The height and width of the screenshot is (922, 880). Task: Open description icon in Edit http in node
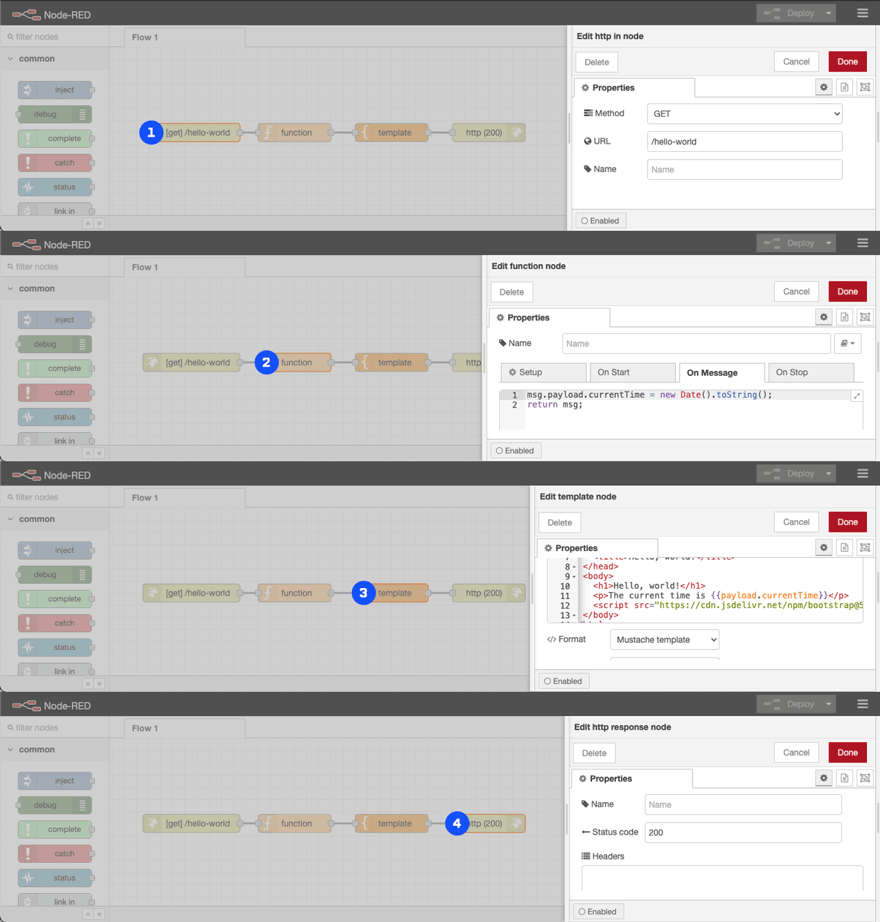844,88
